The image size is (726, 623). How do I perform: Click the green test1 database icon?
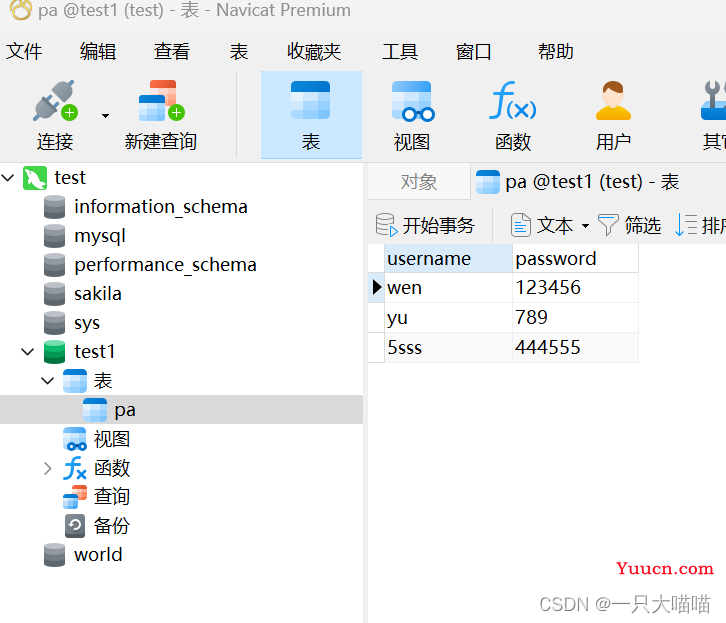(54, 352)
